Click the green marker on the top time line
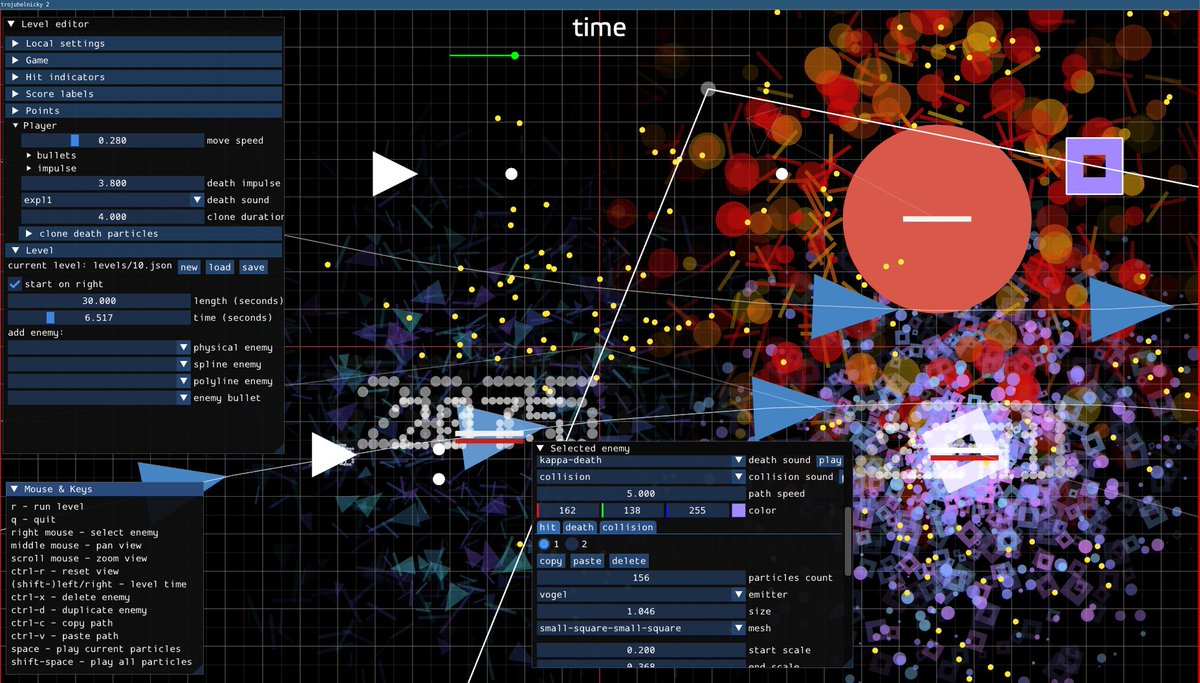Screen dimensions: 1200x683 pos(515,55)
